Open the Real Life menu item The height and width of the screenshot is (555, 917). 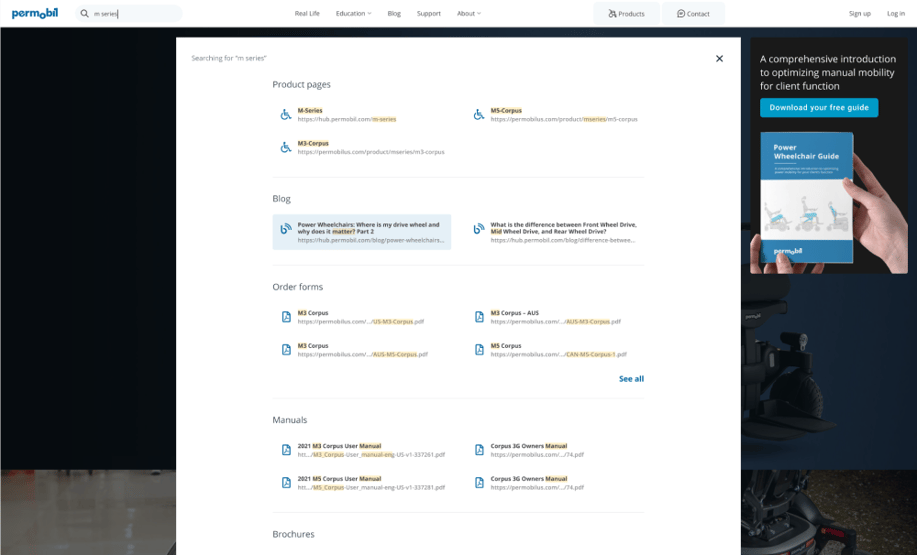click(308, 14)
